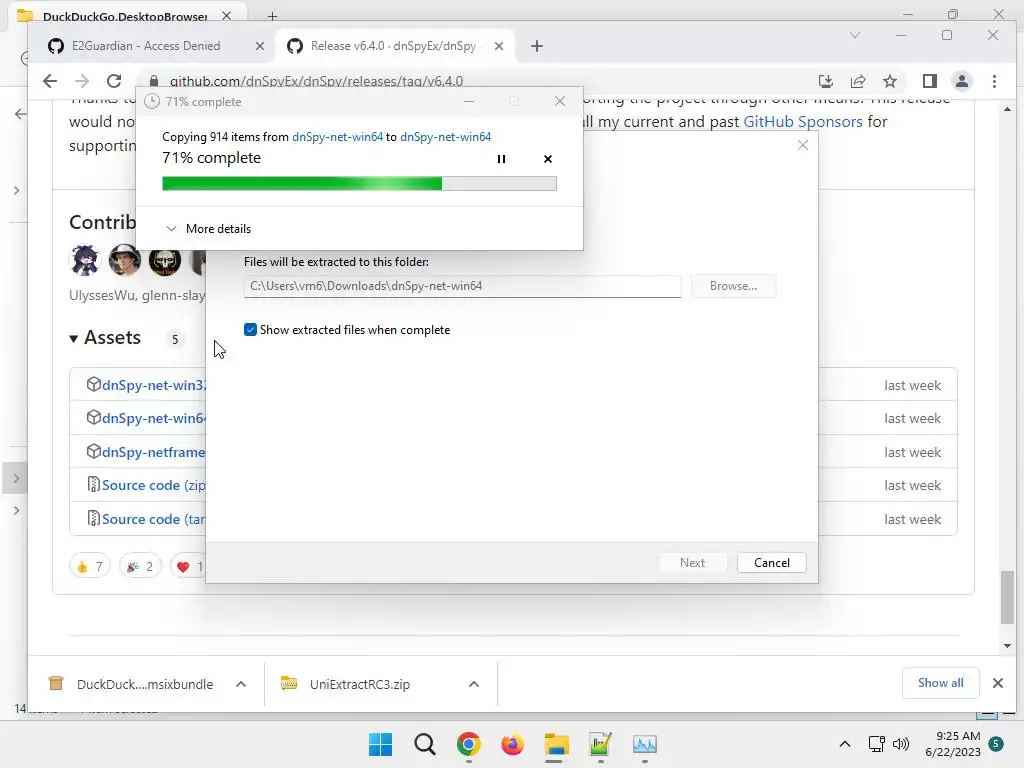Click the page vertical scrollbar thumb
This screenshot has height=768, width=1024.
click(1008, 598)
